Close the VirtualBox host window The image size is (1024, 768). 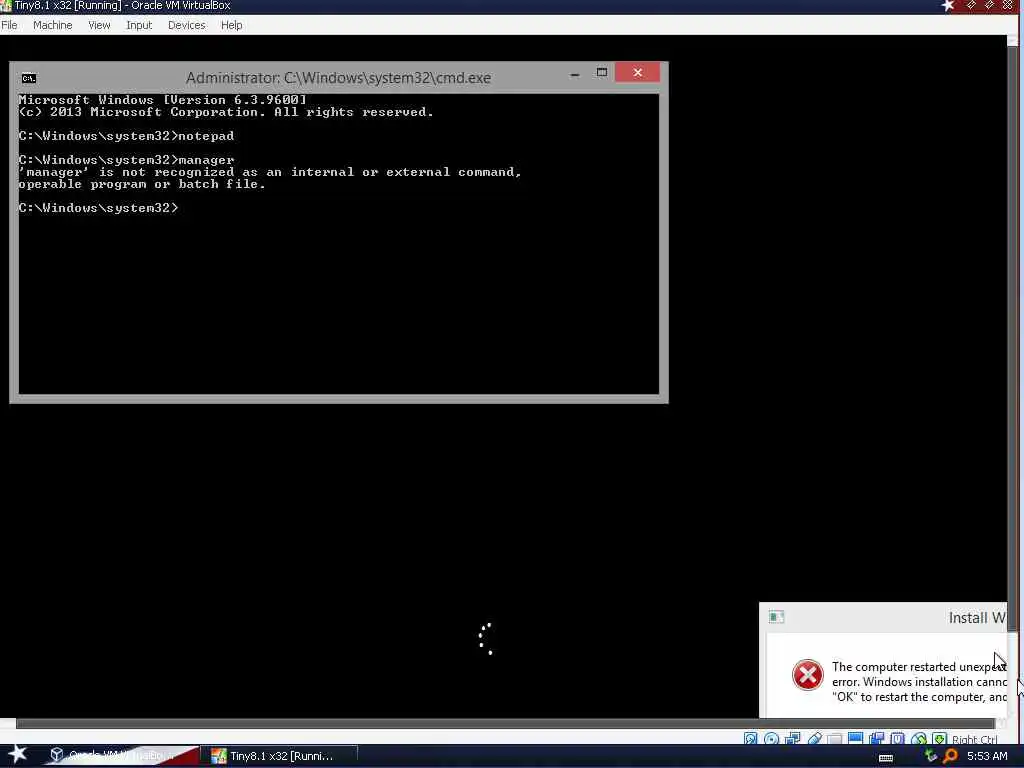click(x=1008, y=5)
